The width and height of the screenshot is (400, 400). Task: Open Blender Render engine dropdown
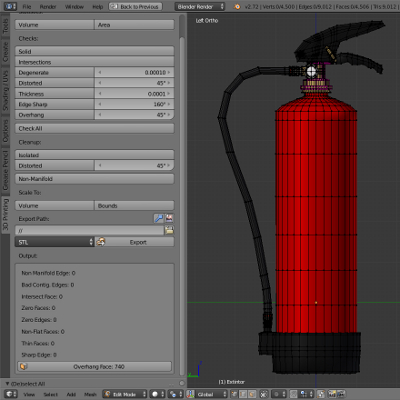tap(200, 6)
